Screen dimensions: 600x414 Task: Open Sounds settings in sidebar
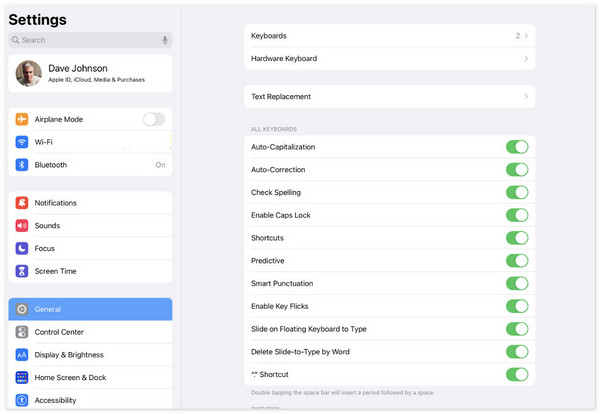click(x=90, y=225)
